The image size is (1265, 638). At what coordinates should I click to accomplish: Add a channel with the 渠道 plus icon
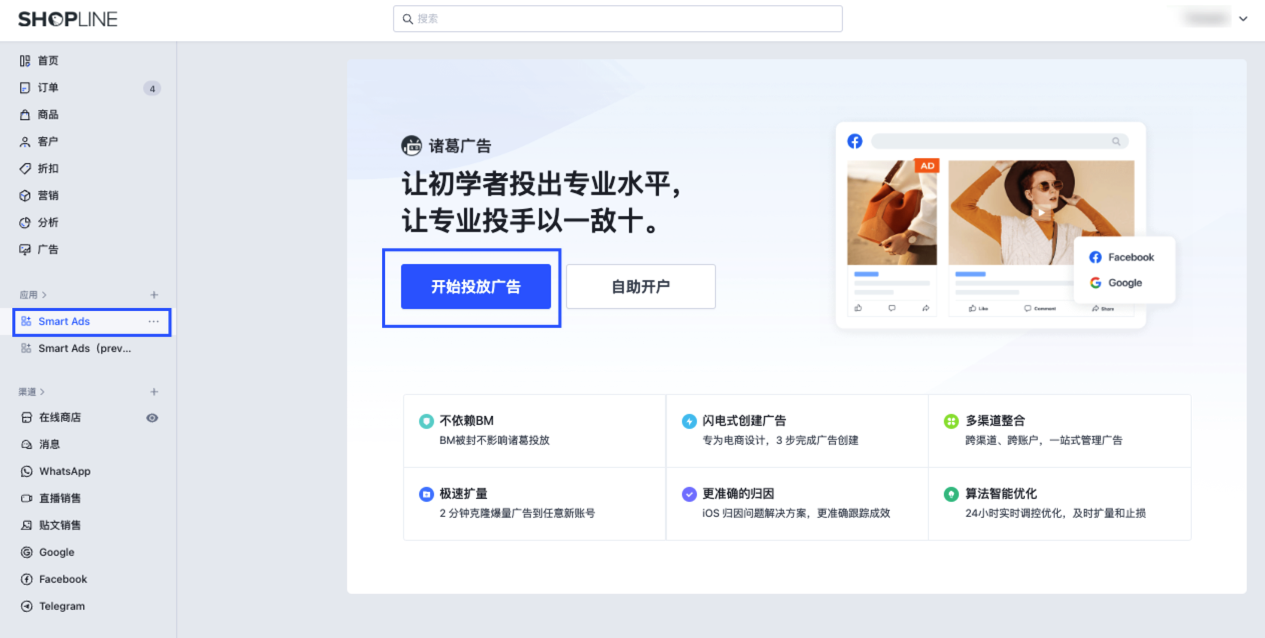(154, 392)
